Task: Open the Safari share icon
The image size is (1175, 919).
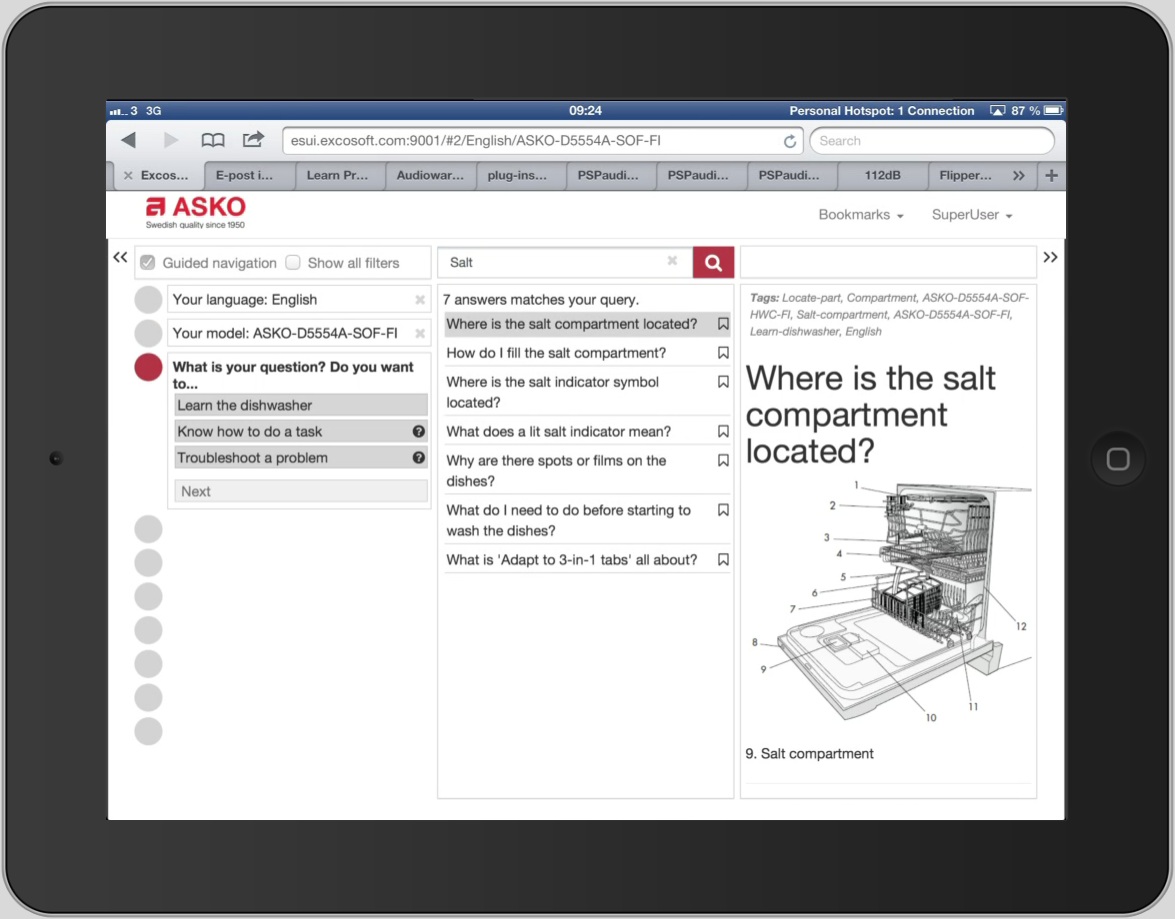Action: tap(254, 140)
